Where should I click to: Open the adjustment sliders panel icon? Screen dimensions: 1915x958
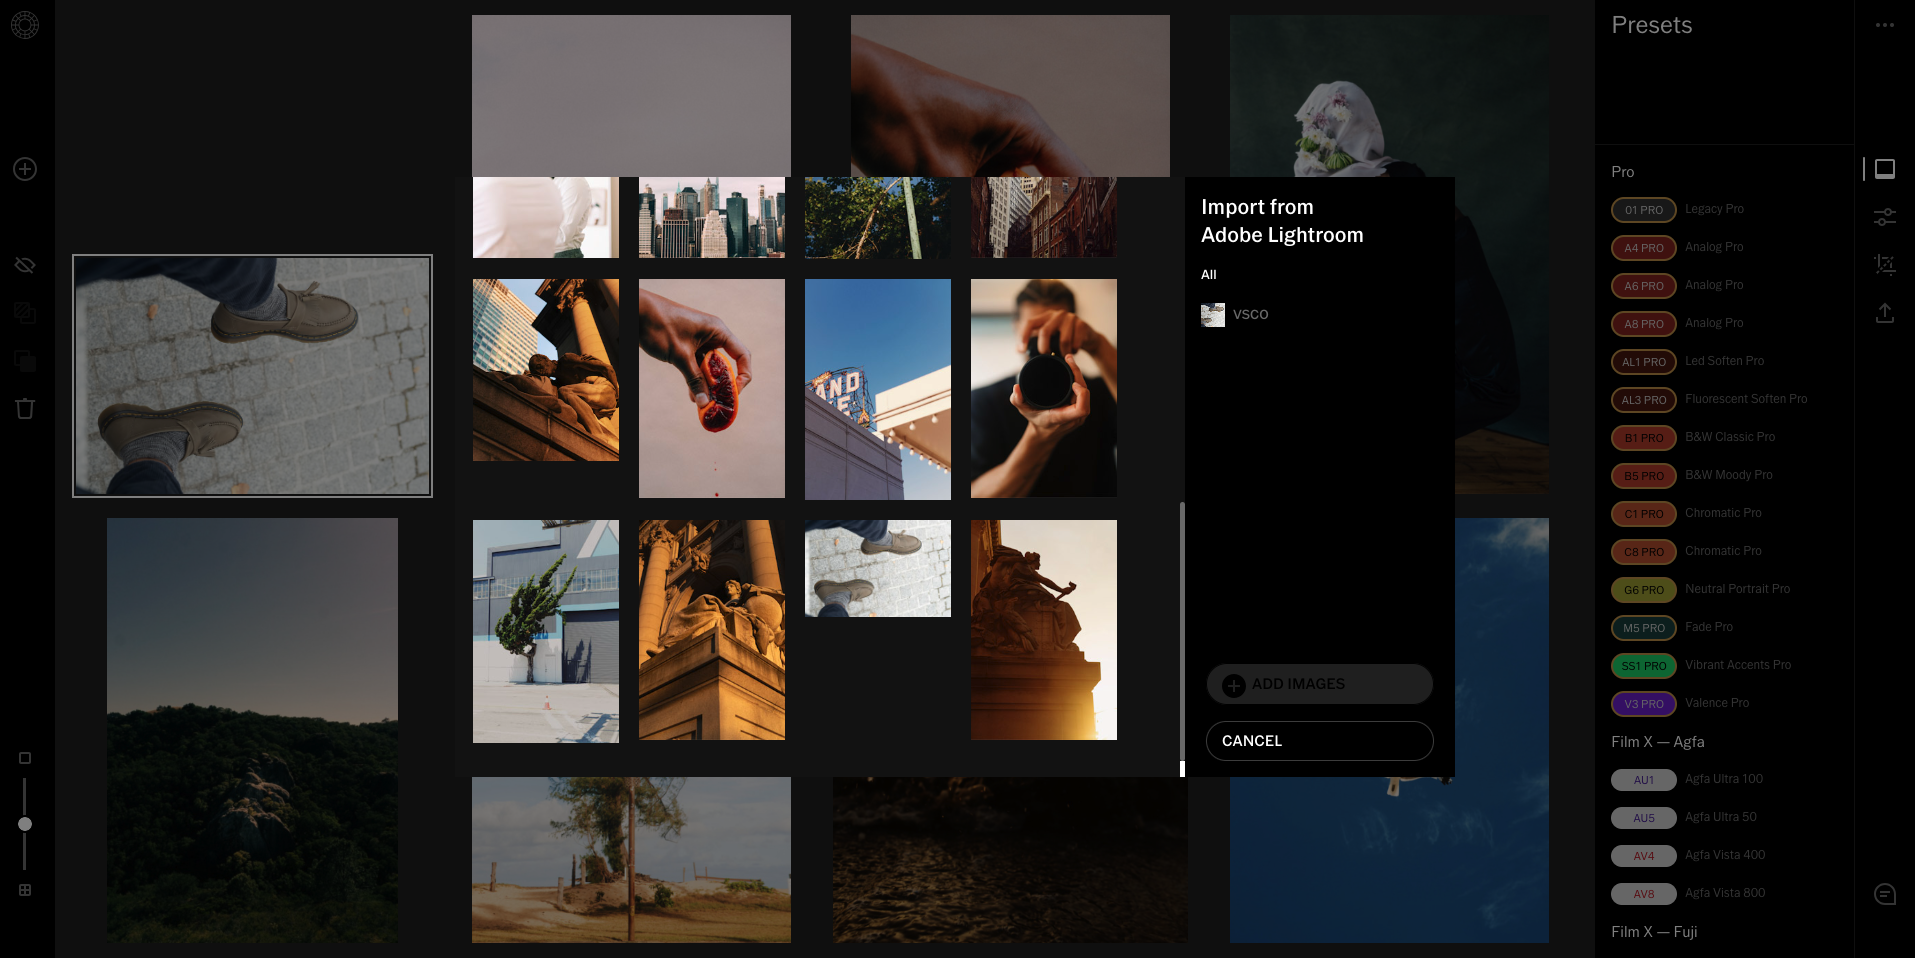tap(1884, 216)
